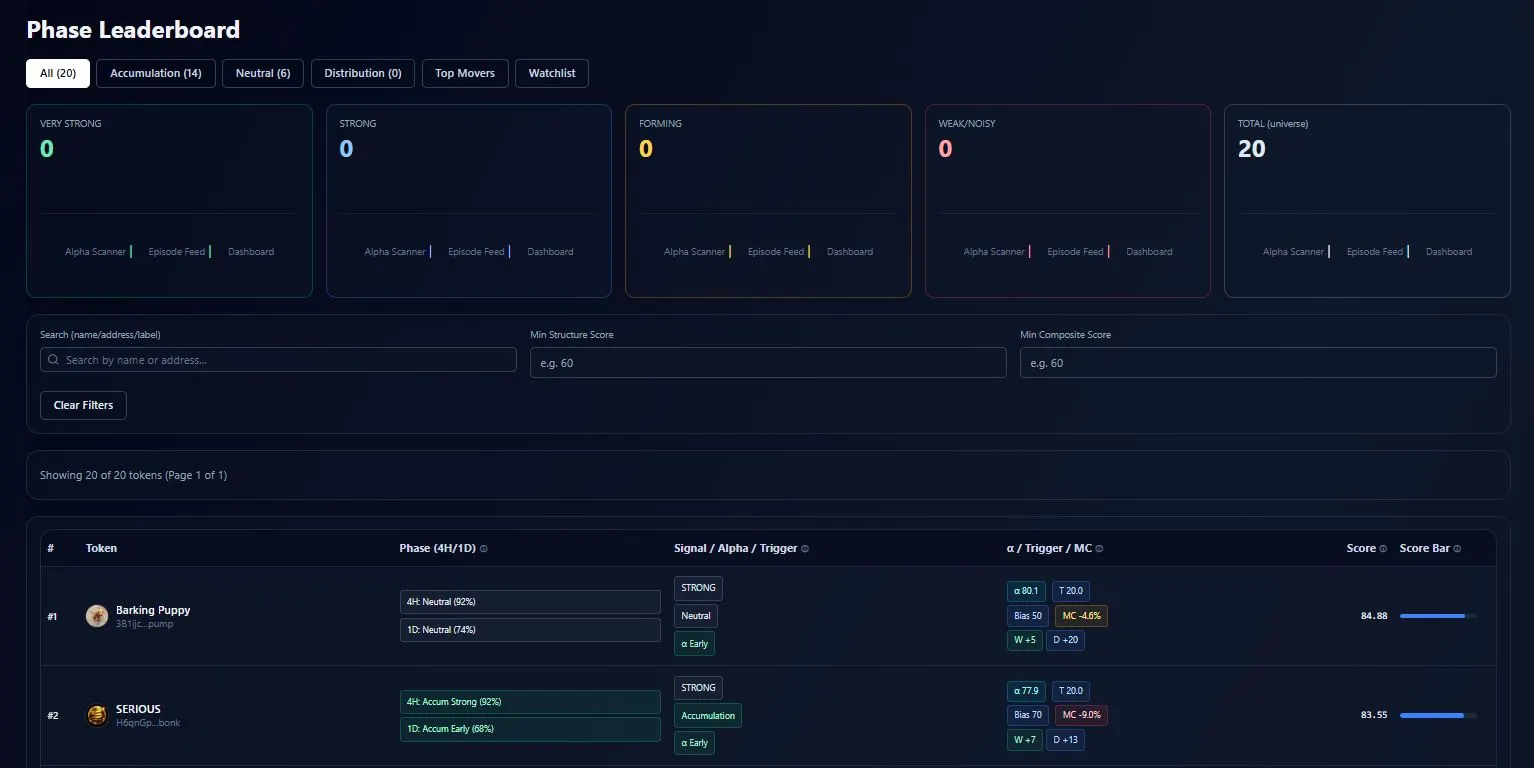The height and width of the screenshot is (768, 1534).
Task: Click the info icon next to Signal / Alpha / Trigger
Action: [805, 548]
